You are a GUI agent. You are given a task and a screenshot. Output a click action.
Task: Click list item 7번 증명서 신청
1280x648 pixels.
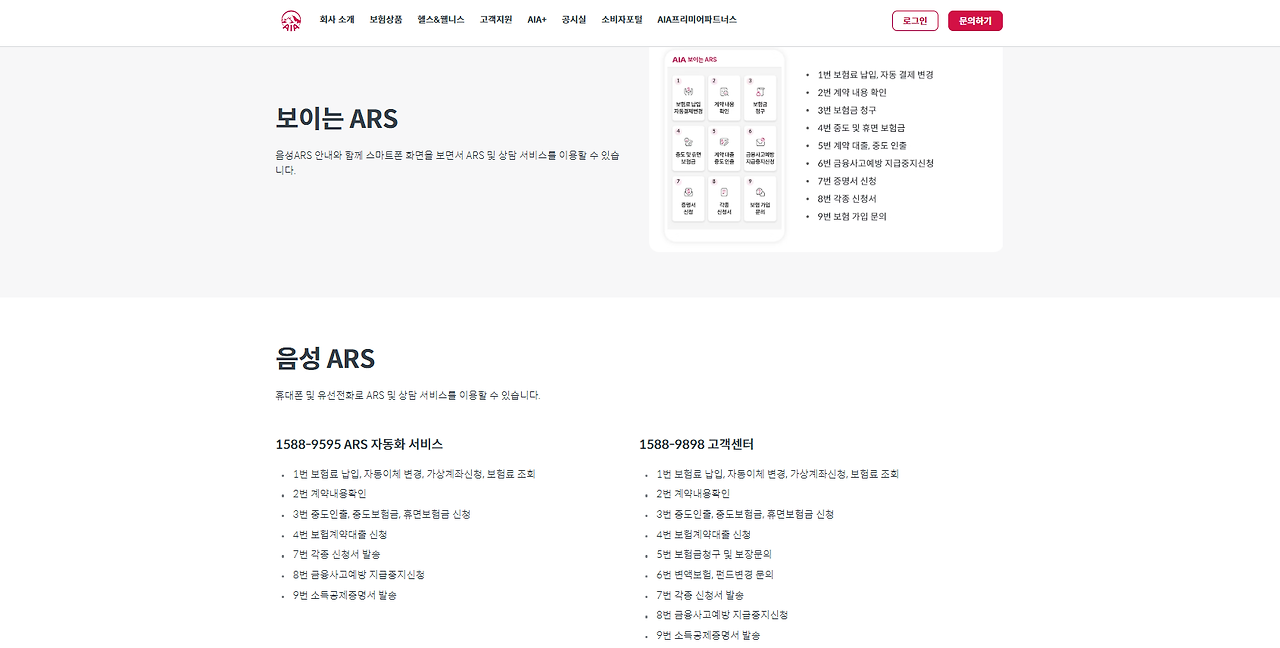point(847,181)
